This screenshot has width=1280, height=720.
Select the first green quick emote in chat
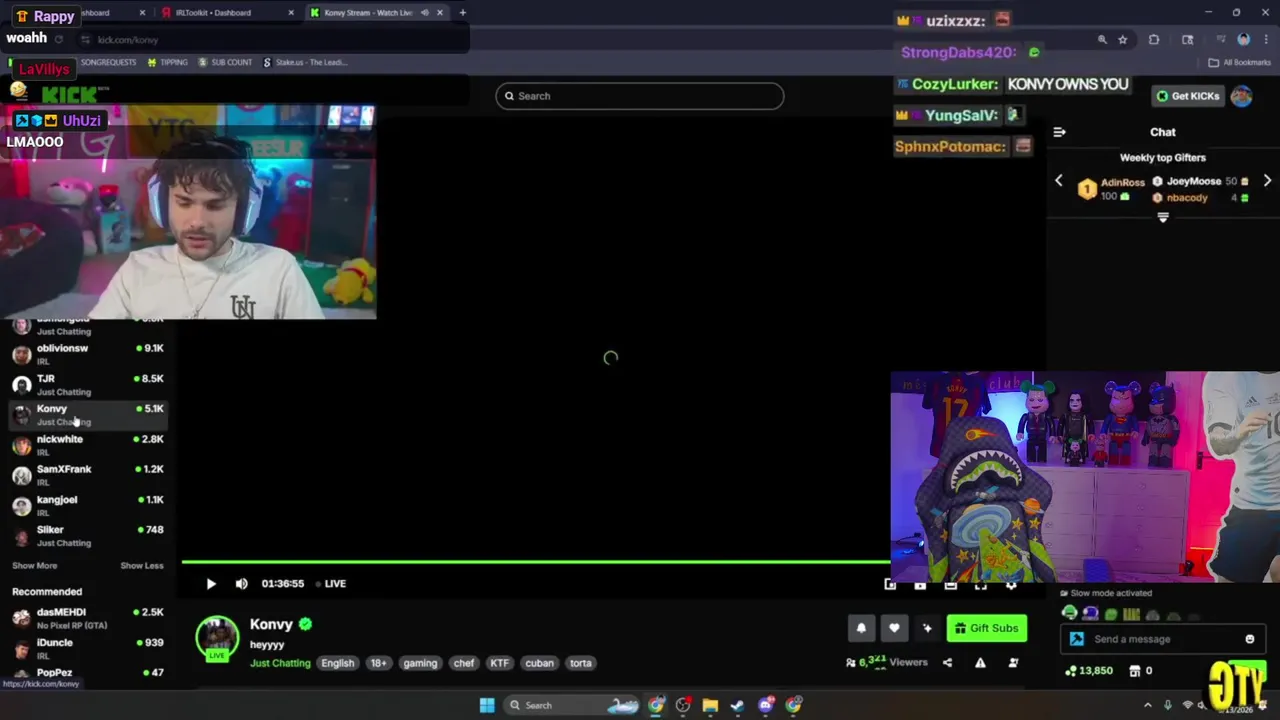click(x=1069, y=614)
